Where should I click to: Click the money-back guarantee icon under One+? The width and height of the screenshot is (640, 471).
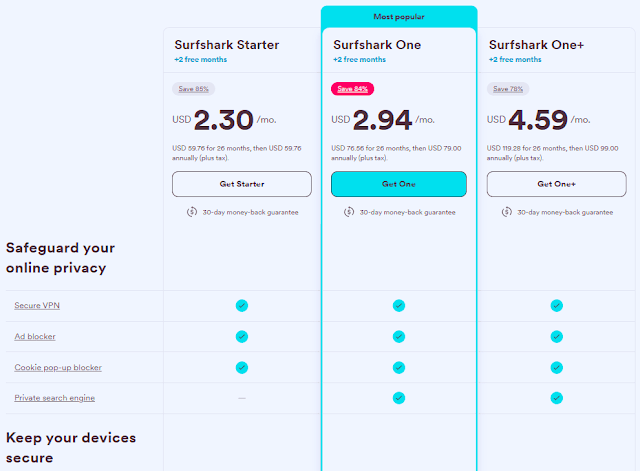coord(507,212)
